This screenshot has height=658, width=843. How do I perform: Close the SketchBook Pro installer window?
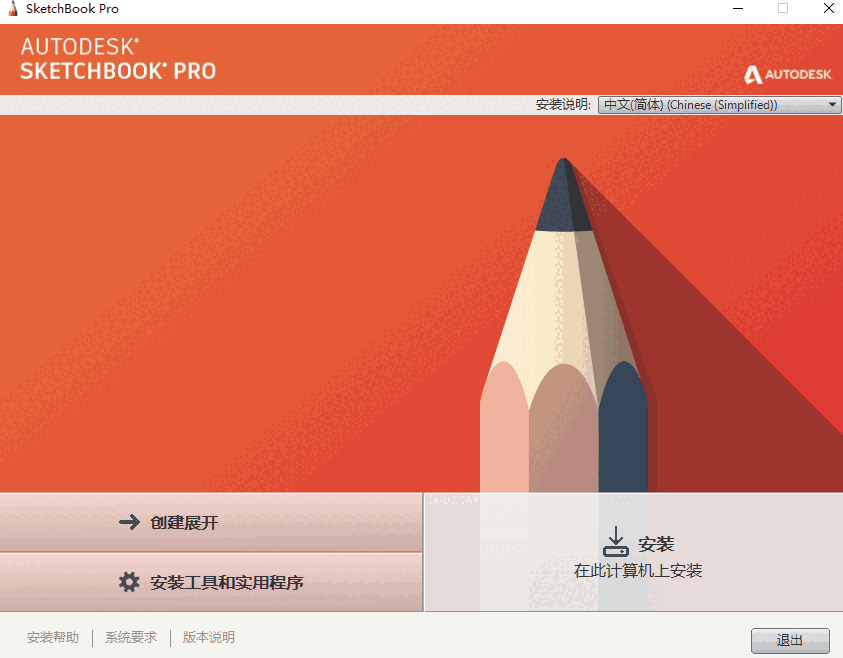(x=828, y=9)
